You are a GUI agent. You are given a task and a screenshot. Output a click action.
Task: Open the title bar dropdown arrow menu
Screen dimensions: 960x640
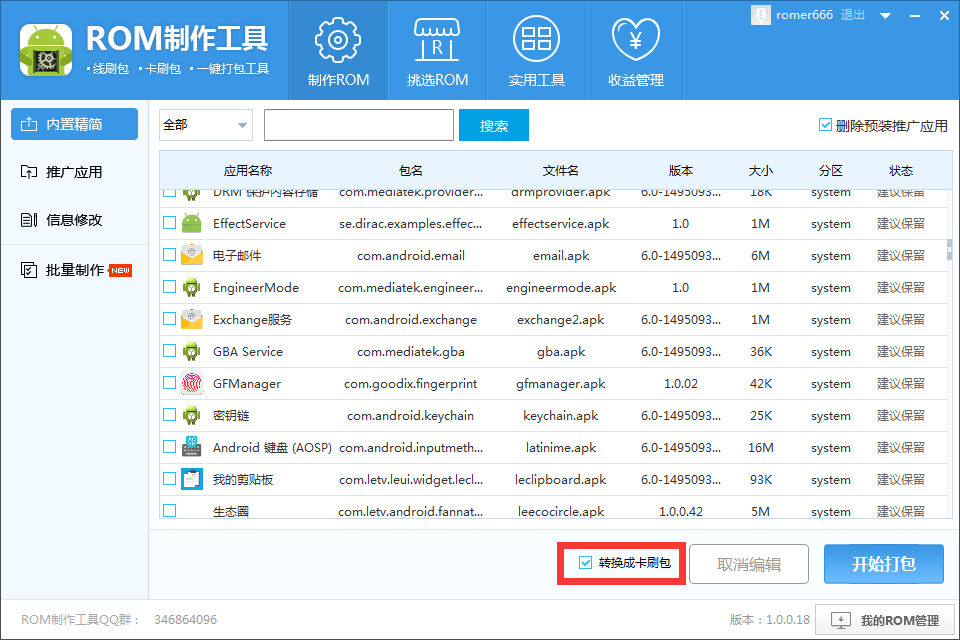click(885, 16)
